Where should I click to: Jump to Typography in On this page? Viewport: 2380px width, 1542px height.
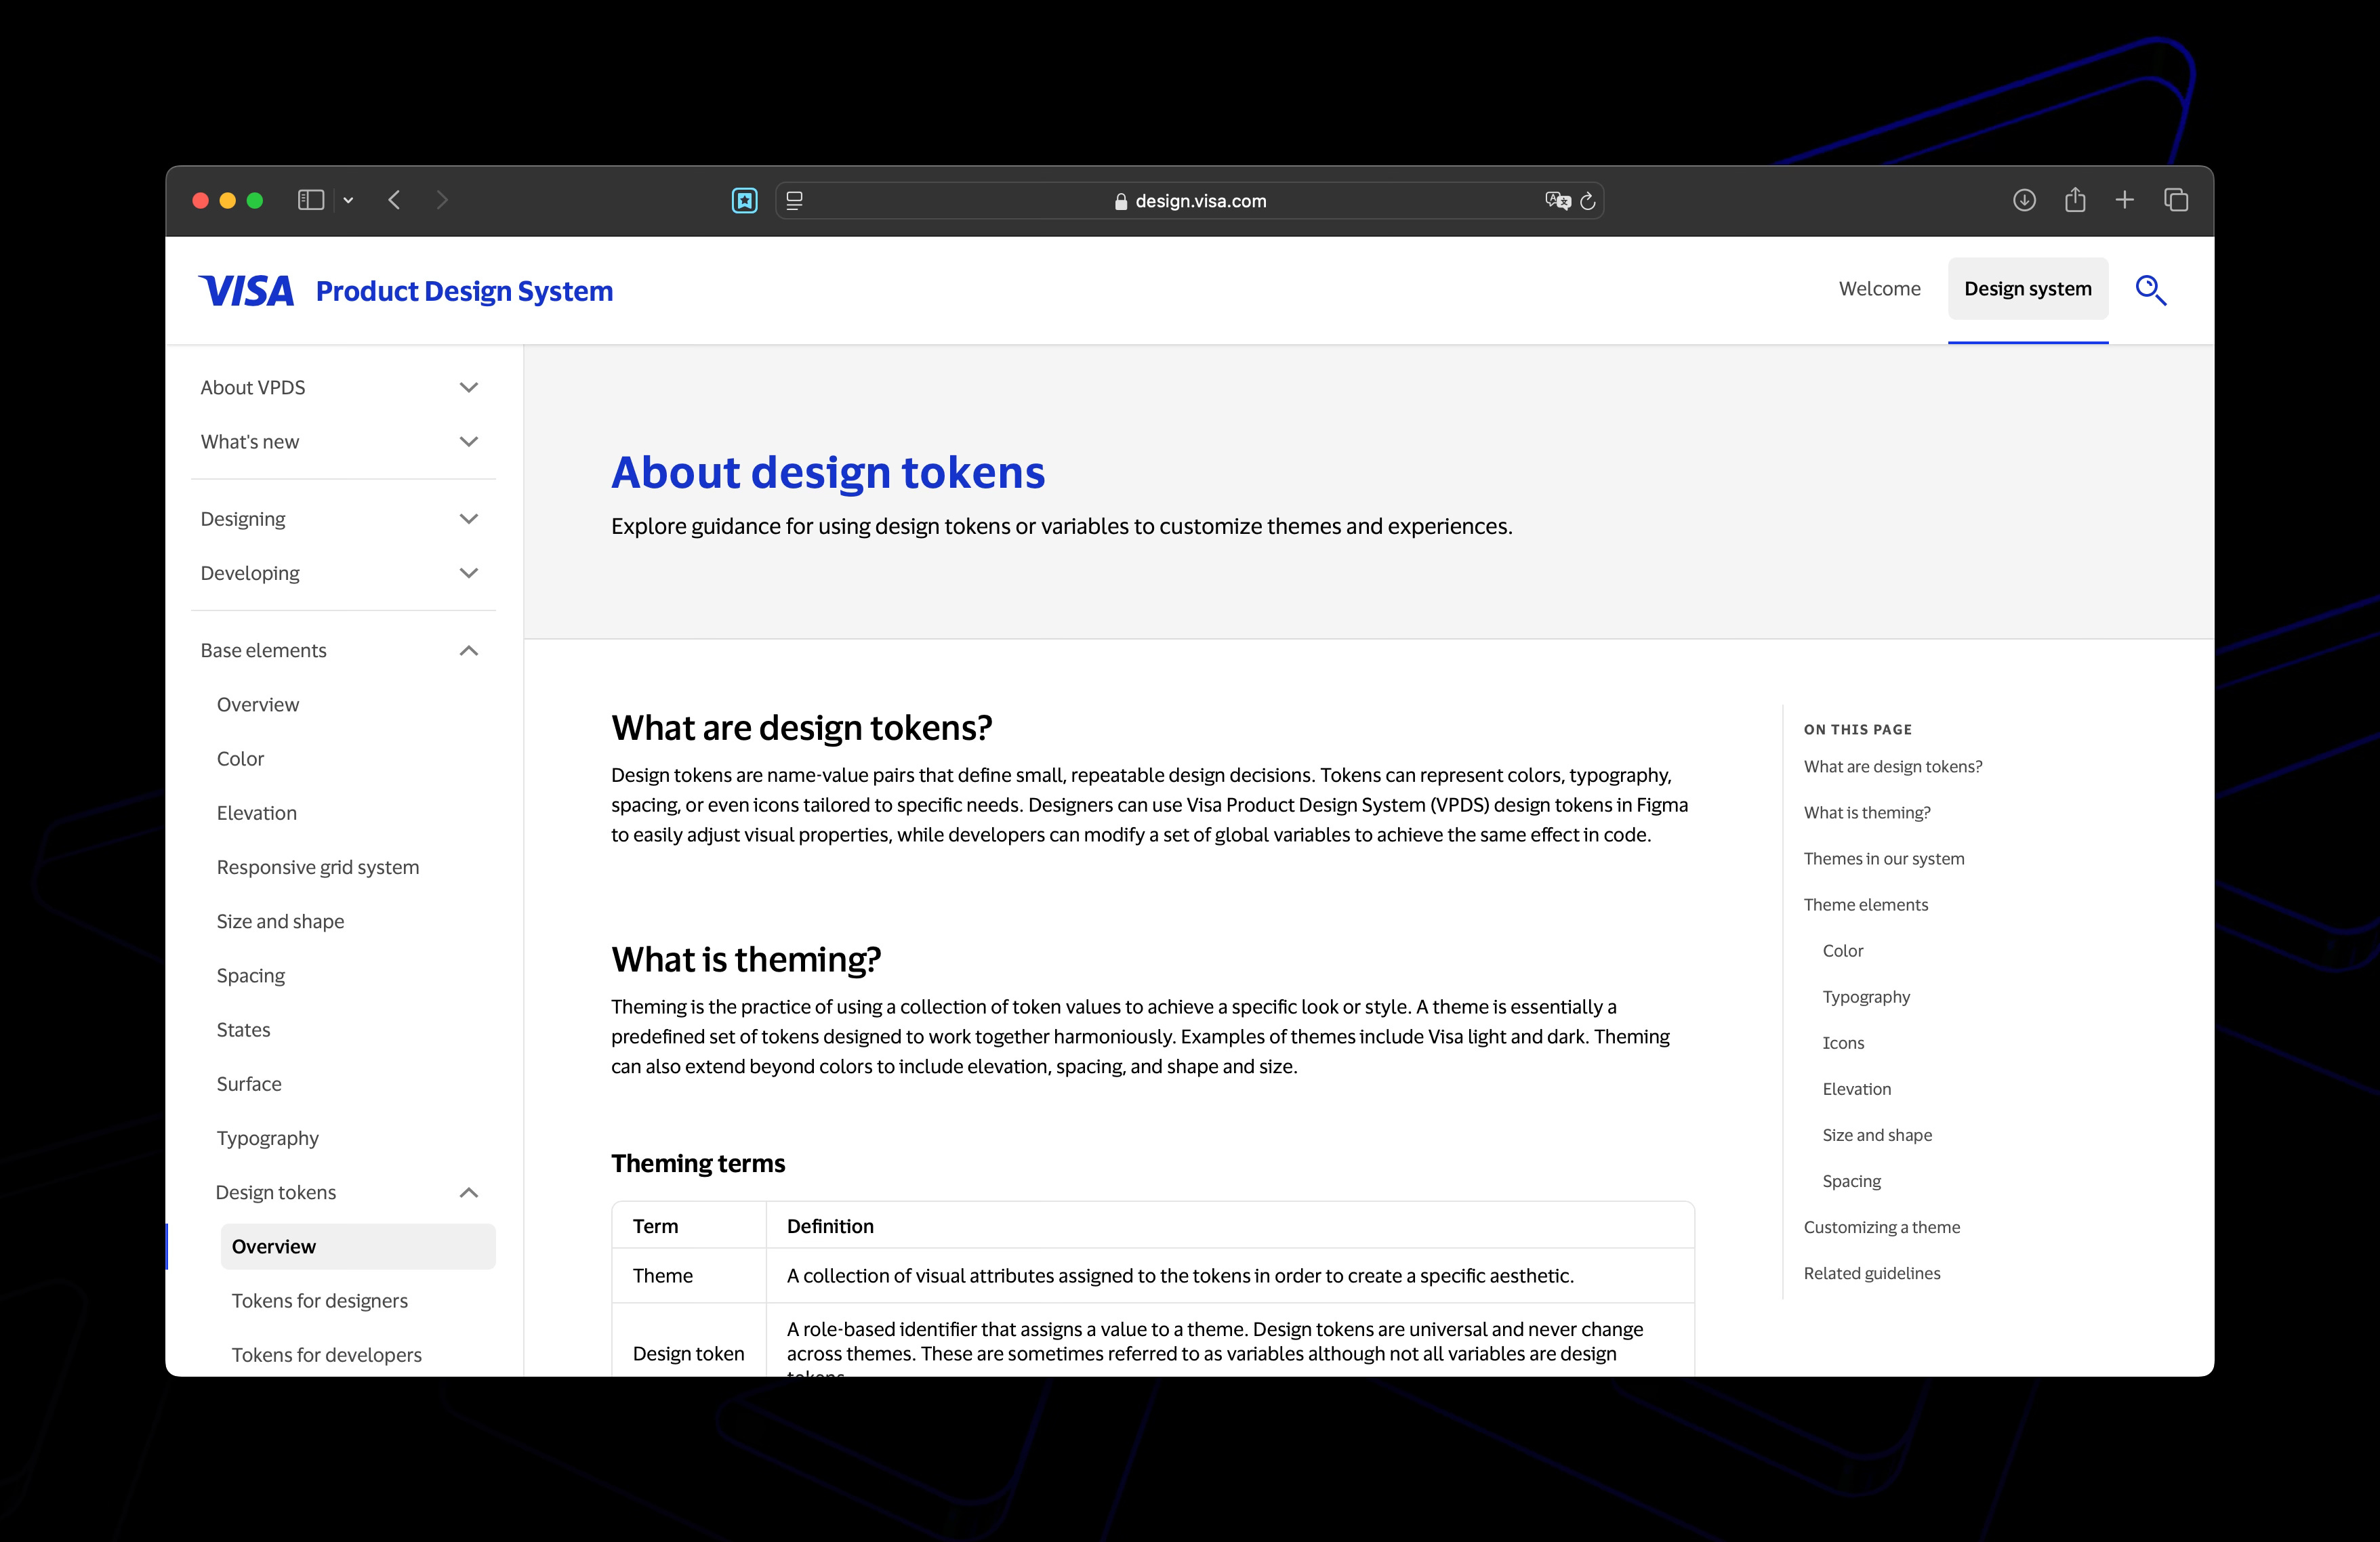tap(1865, 997)
